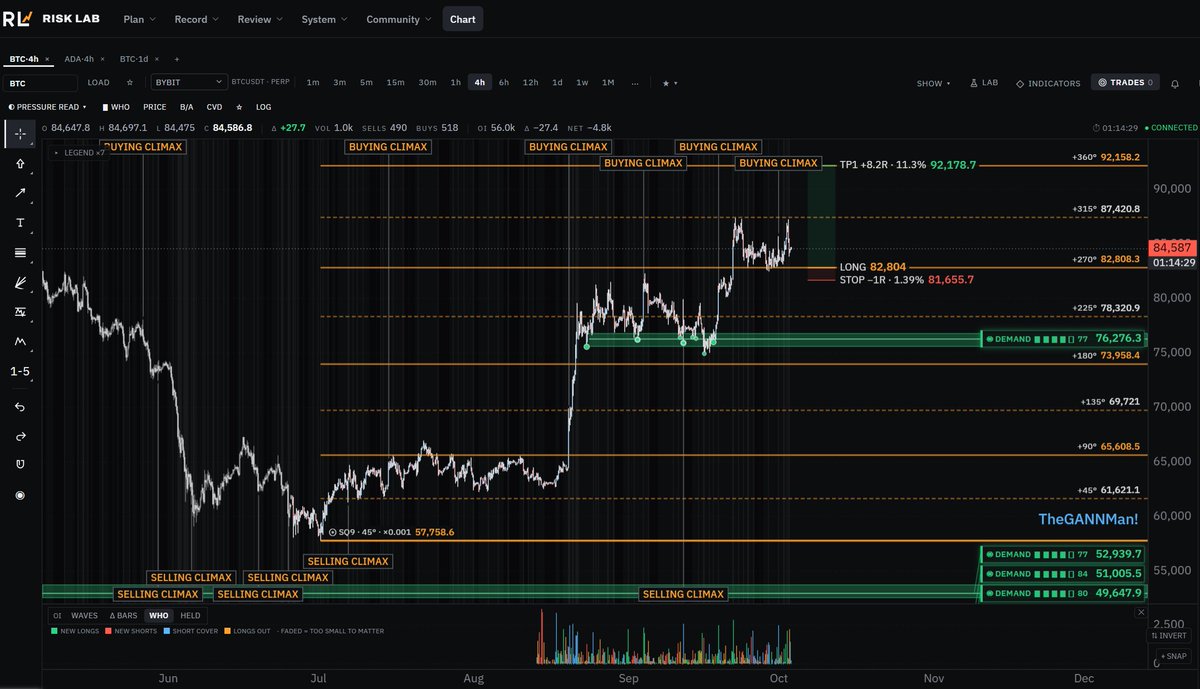This screenshot has width=1200, height=689.
Task: Click the INVERT scale button
Action: (1169, 636)
